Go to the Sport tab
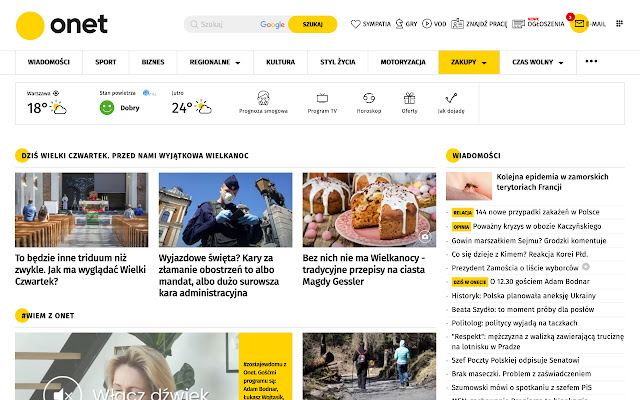Screen dimensions: 640x400 click(106, 62)
